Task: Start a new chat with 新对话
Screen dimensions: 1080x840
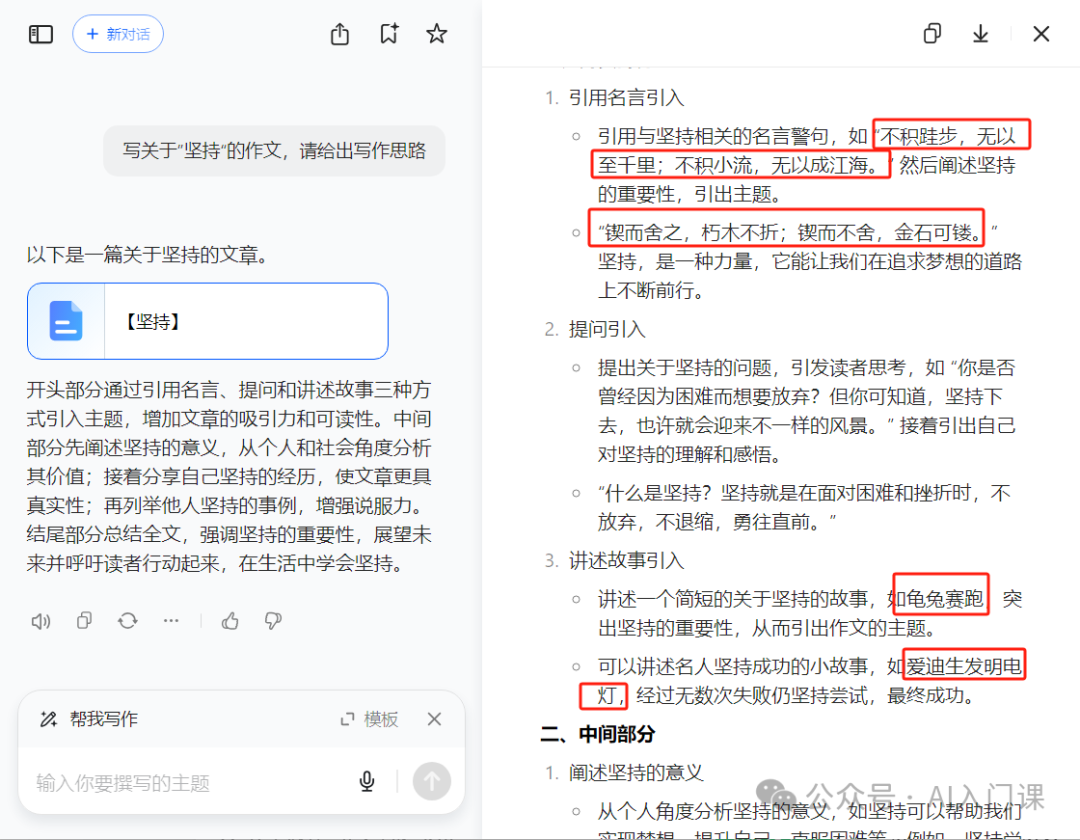Action: coord(118,34)
